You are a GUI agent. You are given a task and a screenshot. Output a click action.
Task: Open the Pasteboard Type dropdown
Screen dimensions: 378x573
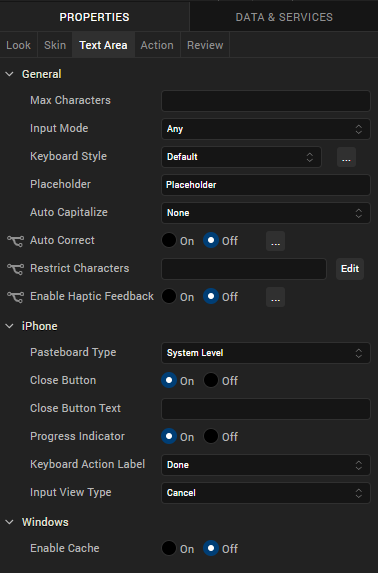coord(266,353)
